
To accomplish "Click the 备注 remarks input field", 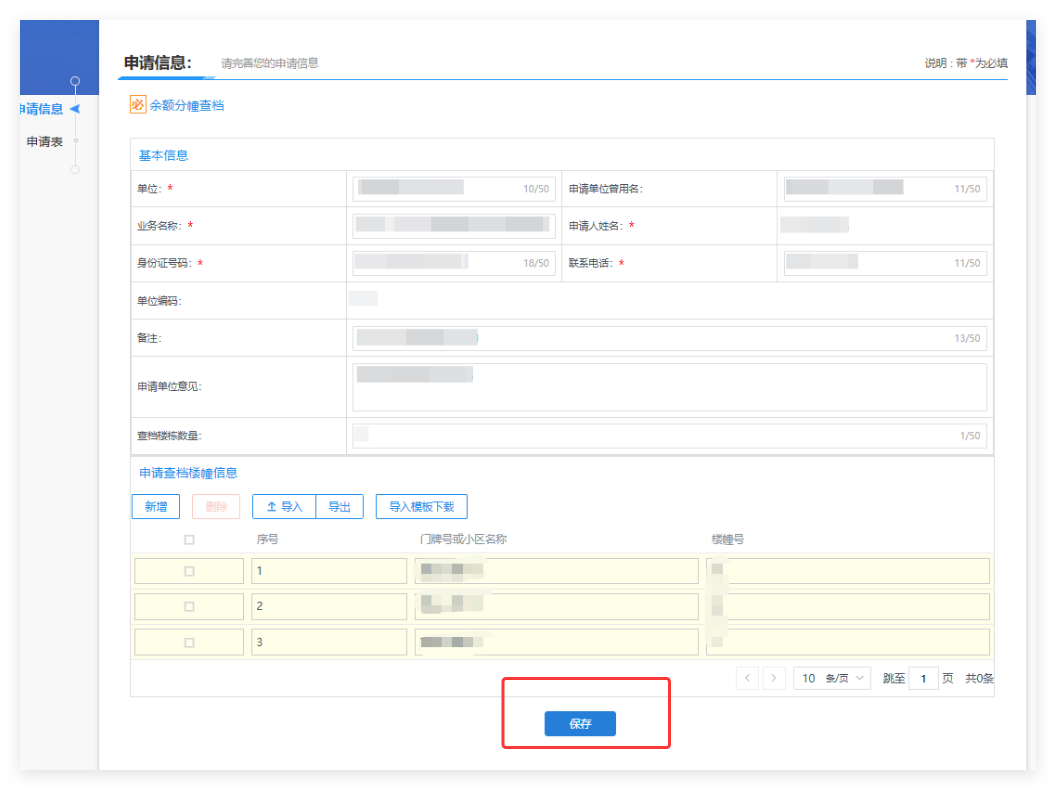I will pyautogui.click(x=669, y=338).
